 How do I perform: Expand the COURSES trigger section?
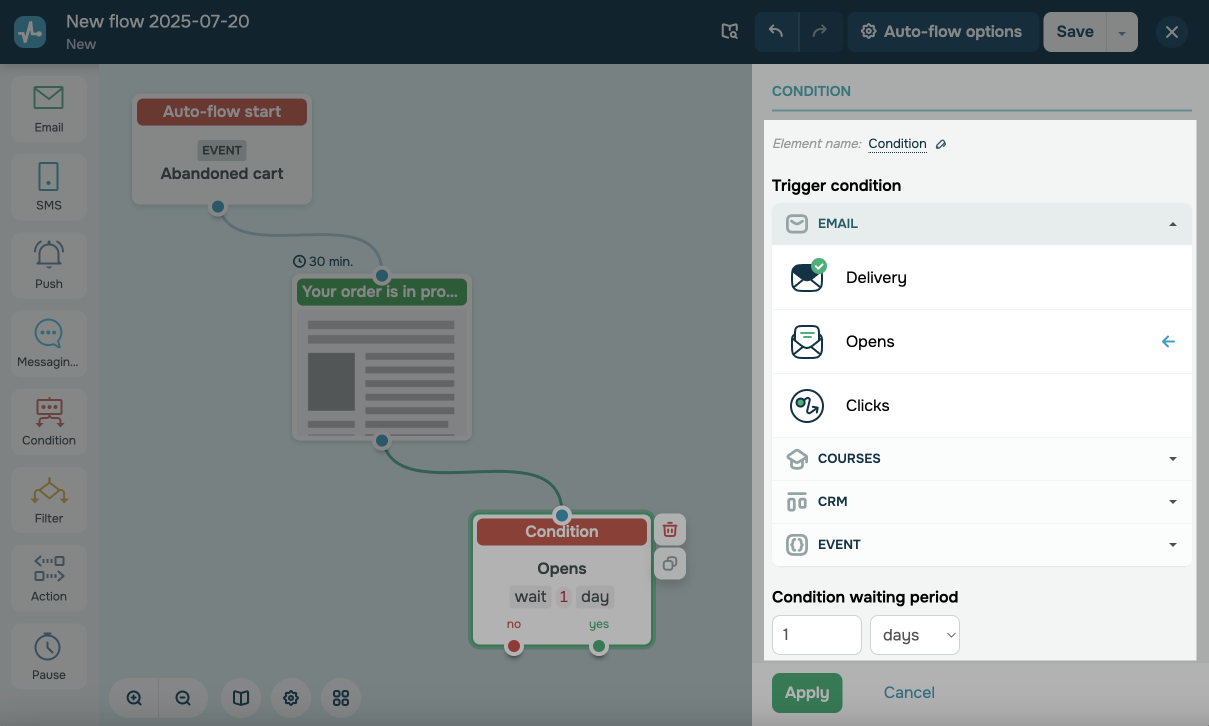tap(1172, 459)
